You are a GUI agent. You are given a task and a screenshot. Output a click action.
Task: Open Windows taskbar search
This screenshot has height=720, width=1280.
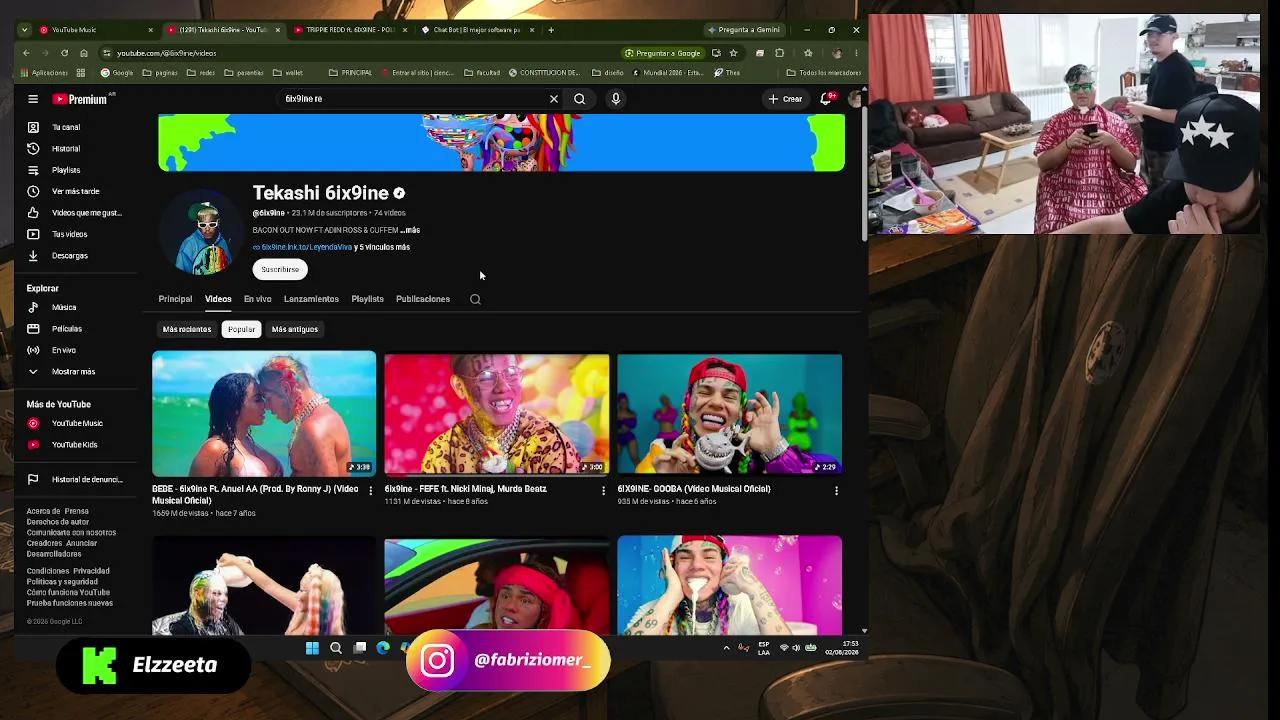336,648
